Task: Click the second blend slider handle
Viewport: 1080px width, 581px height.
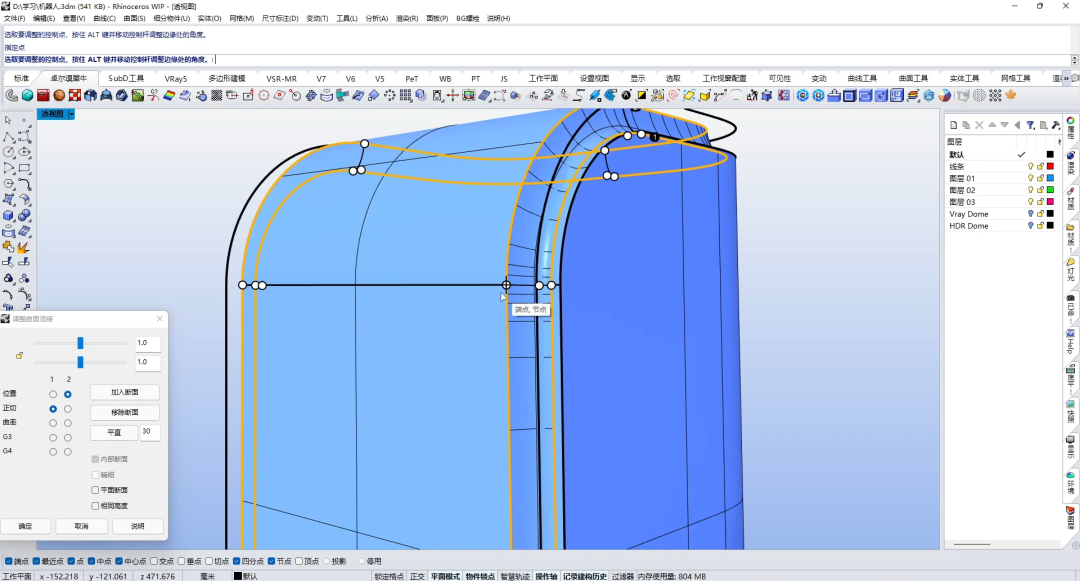Action: pos(80,362)
